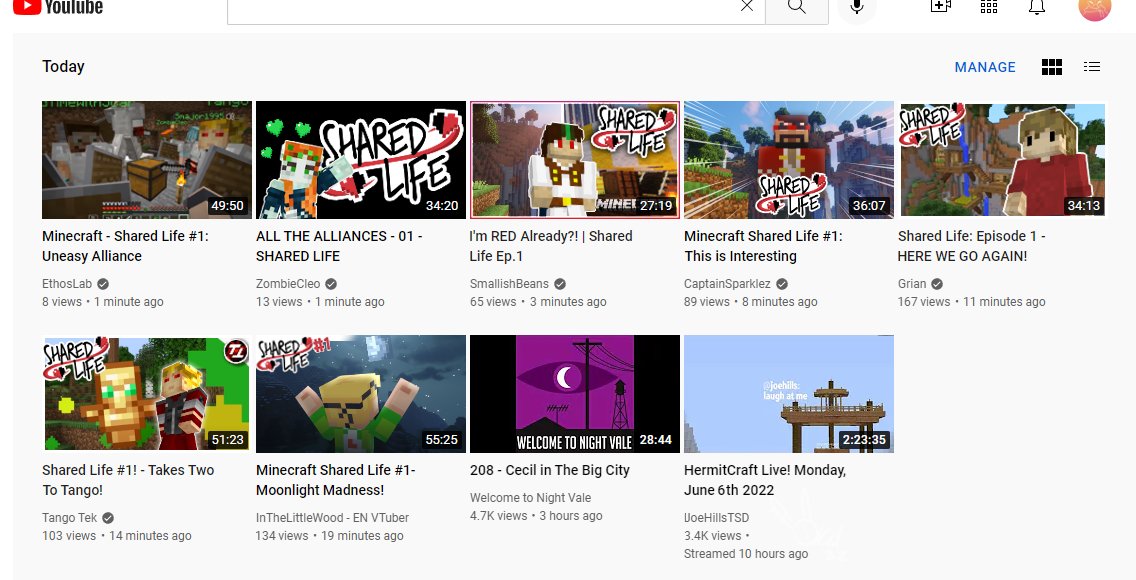Click title 'Shared Life #1! - Takes Two To Tango!'
Viewport: 1136px width, 580px height.
coord(128,480)
